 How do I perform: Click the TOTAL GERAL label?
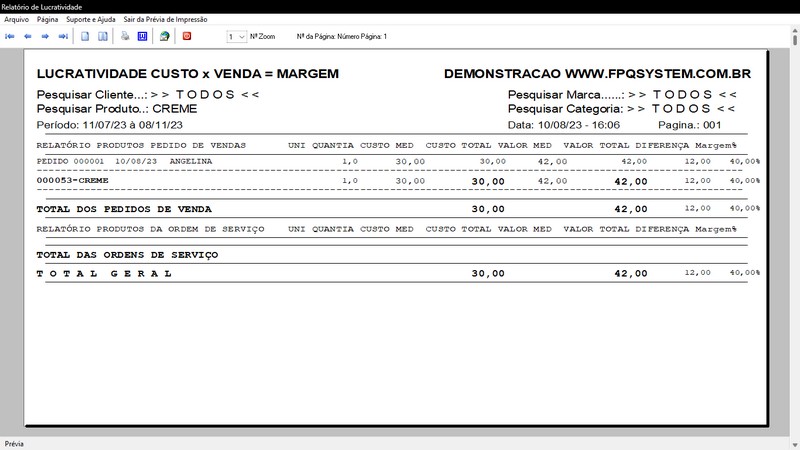pyautogui.click(x=104, y=273)
